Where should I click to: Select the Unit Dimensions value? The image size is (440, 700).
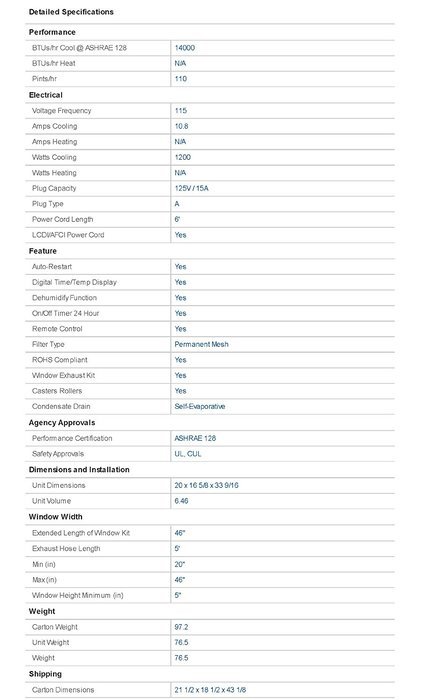[206, 485]
